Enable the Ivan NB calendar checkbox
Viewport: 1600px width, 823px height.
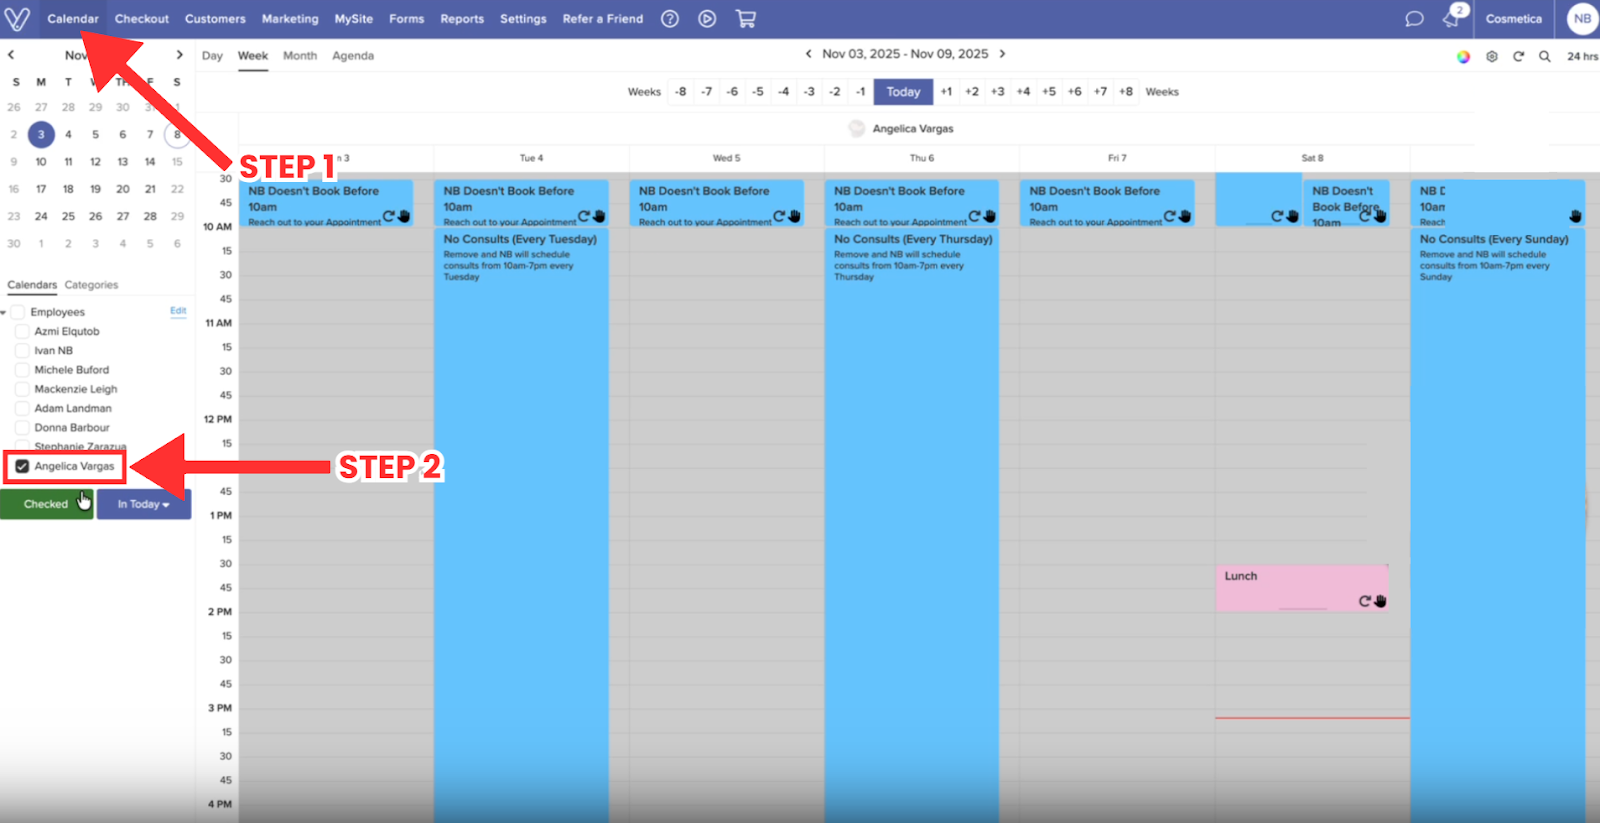[x=22, y=351]
